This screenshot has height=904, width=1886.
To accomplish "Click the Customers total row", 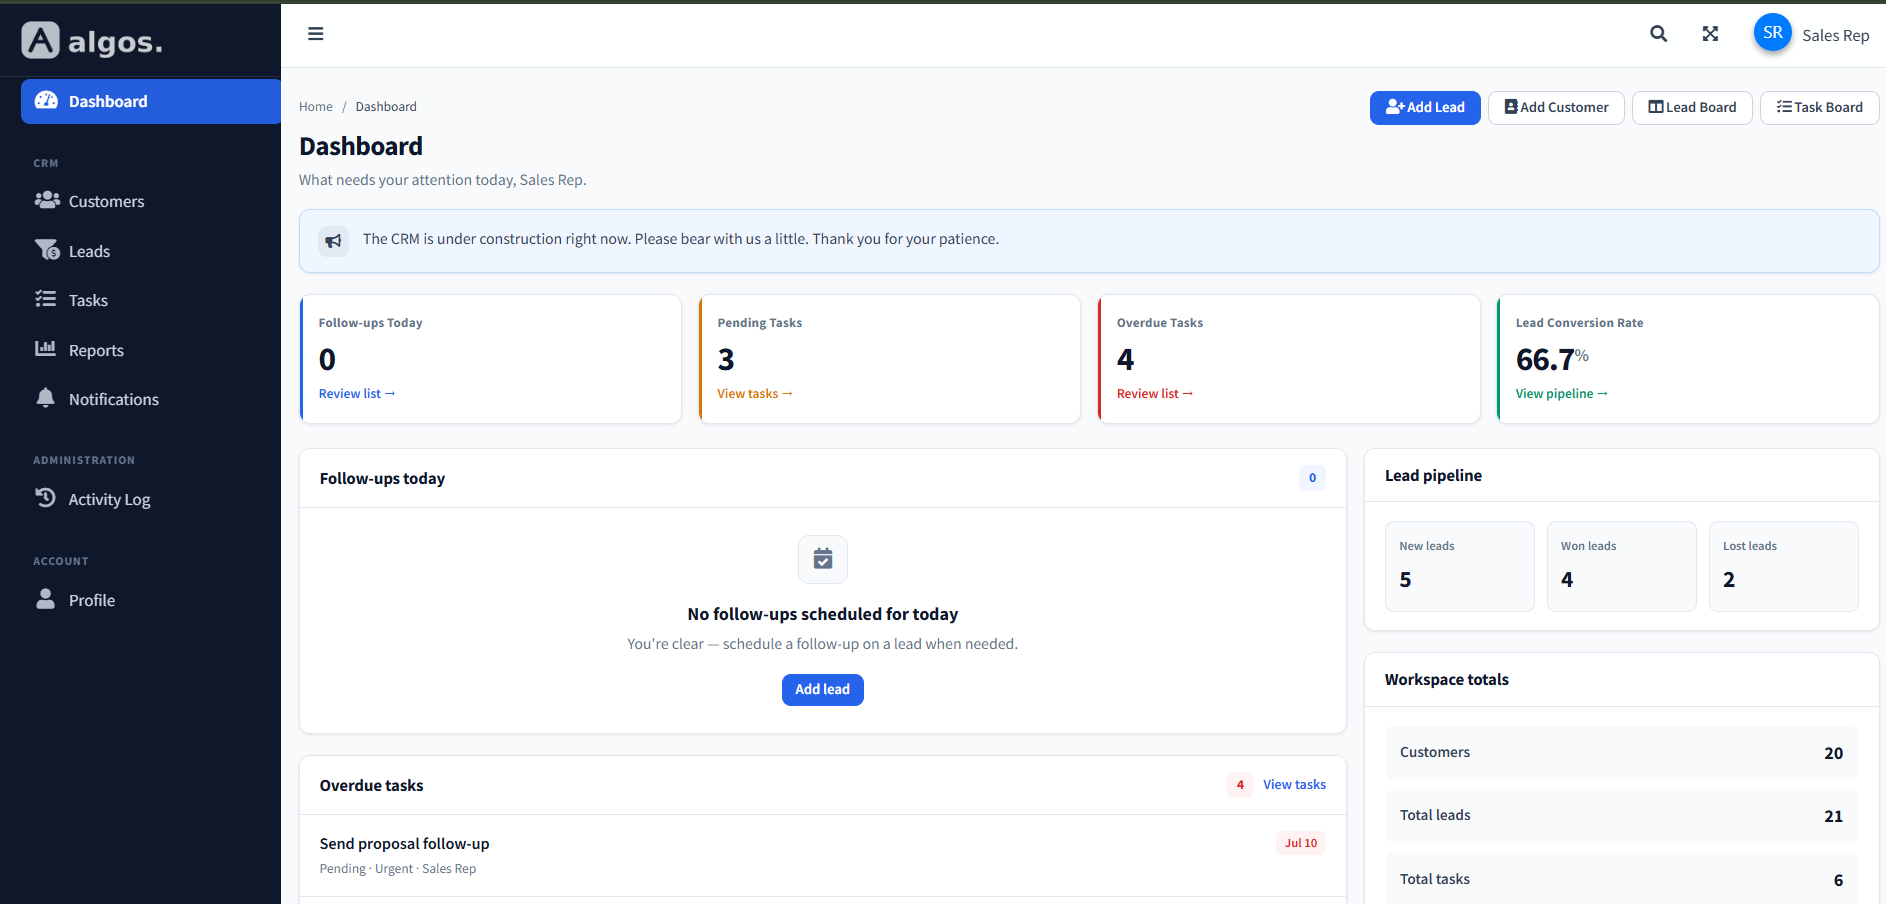I will pos(1622,753).
